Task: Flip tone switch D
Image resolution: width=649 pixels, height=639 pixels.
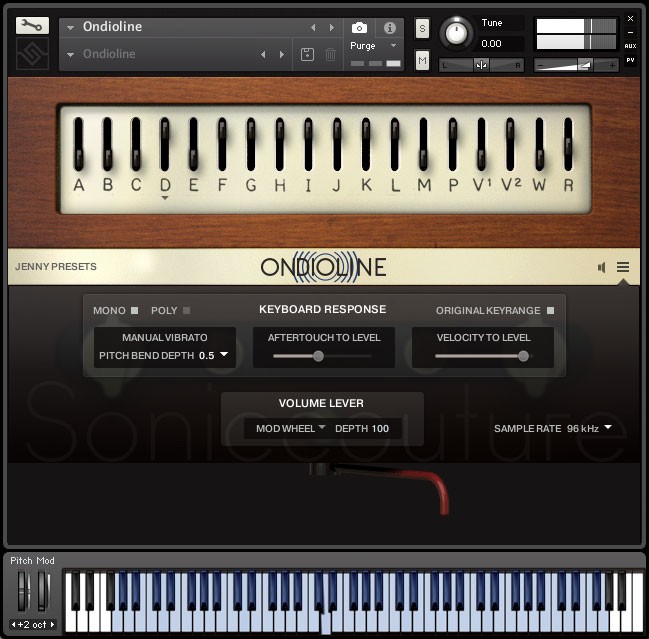Action: [x=165, y=144]
